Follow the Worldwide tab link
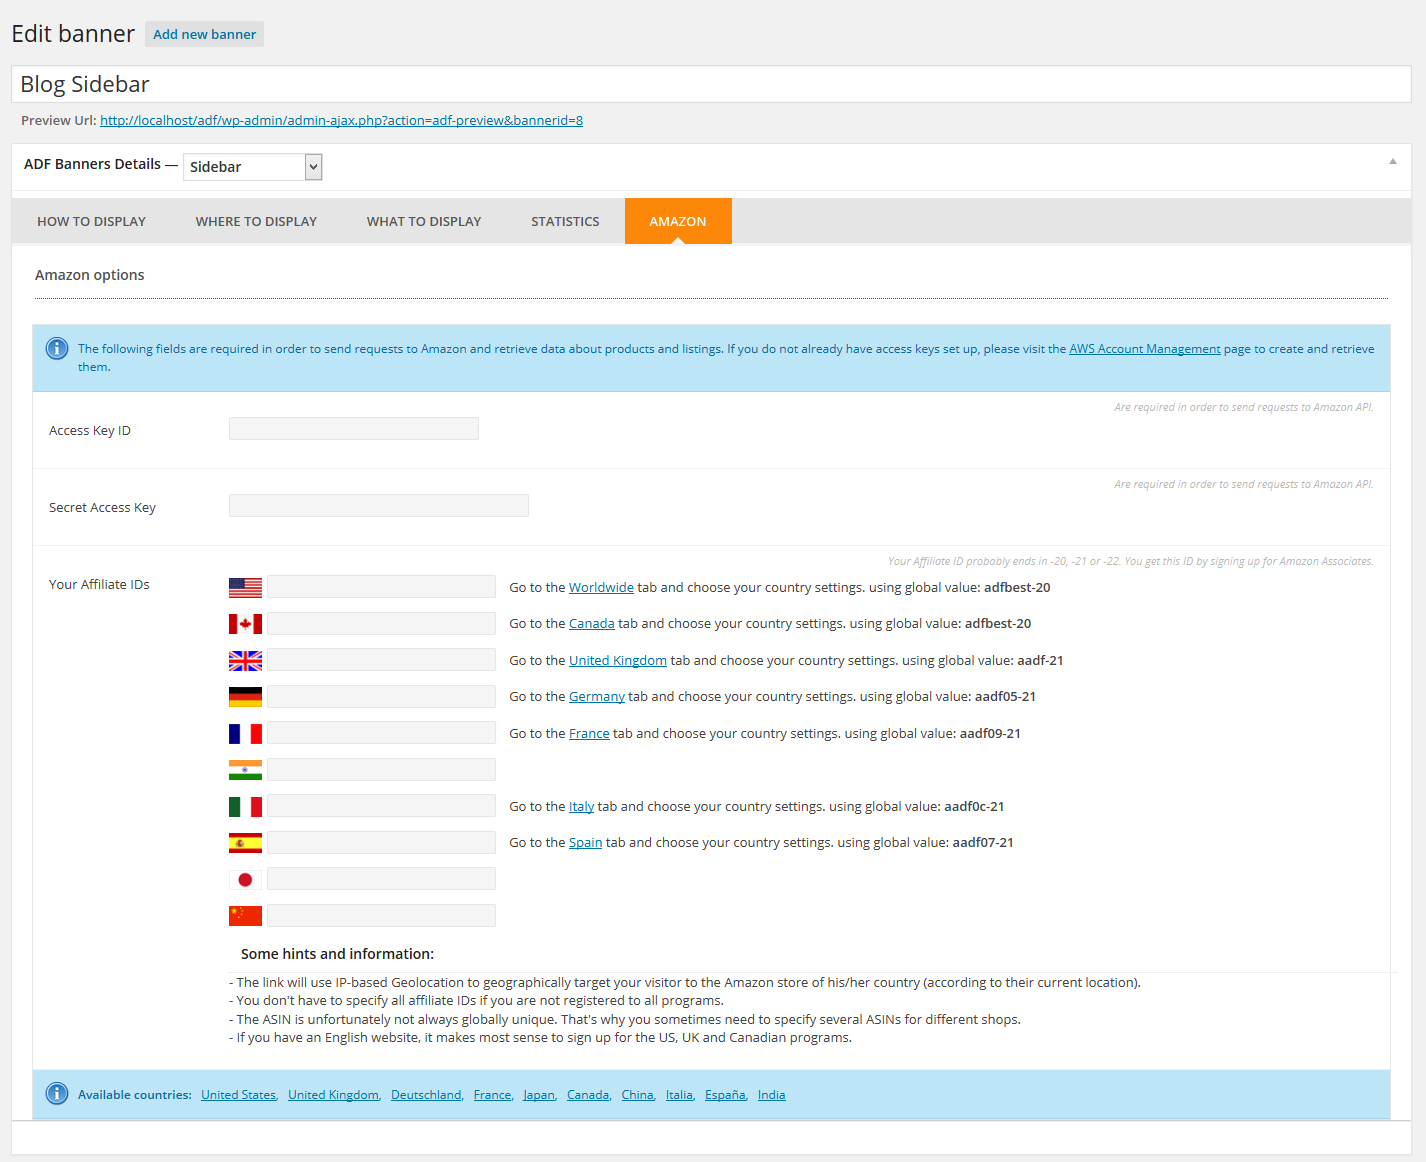 pos(601,587)
